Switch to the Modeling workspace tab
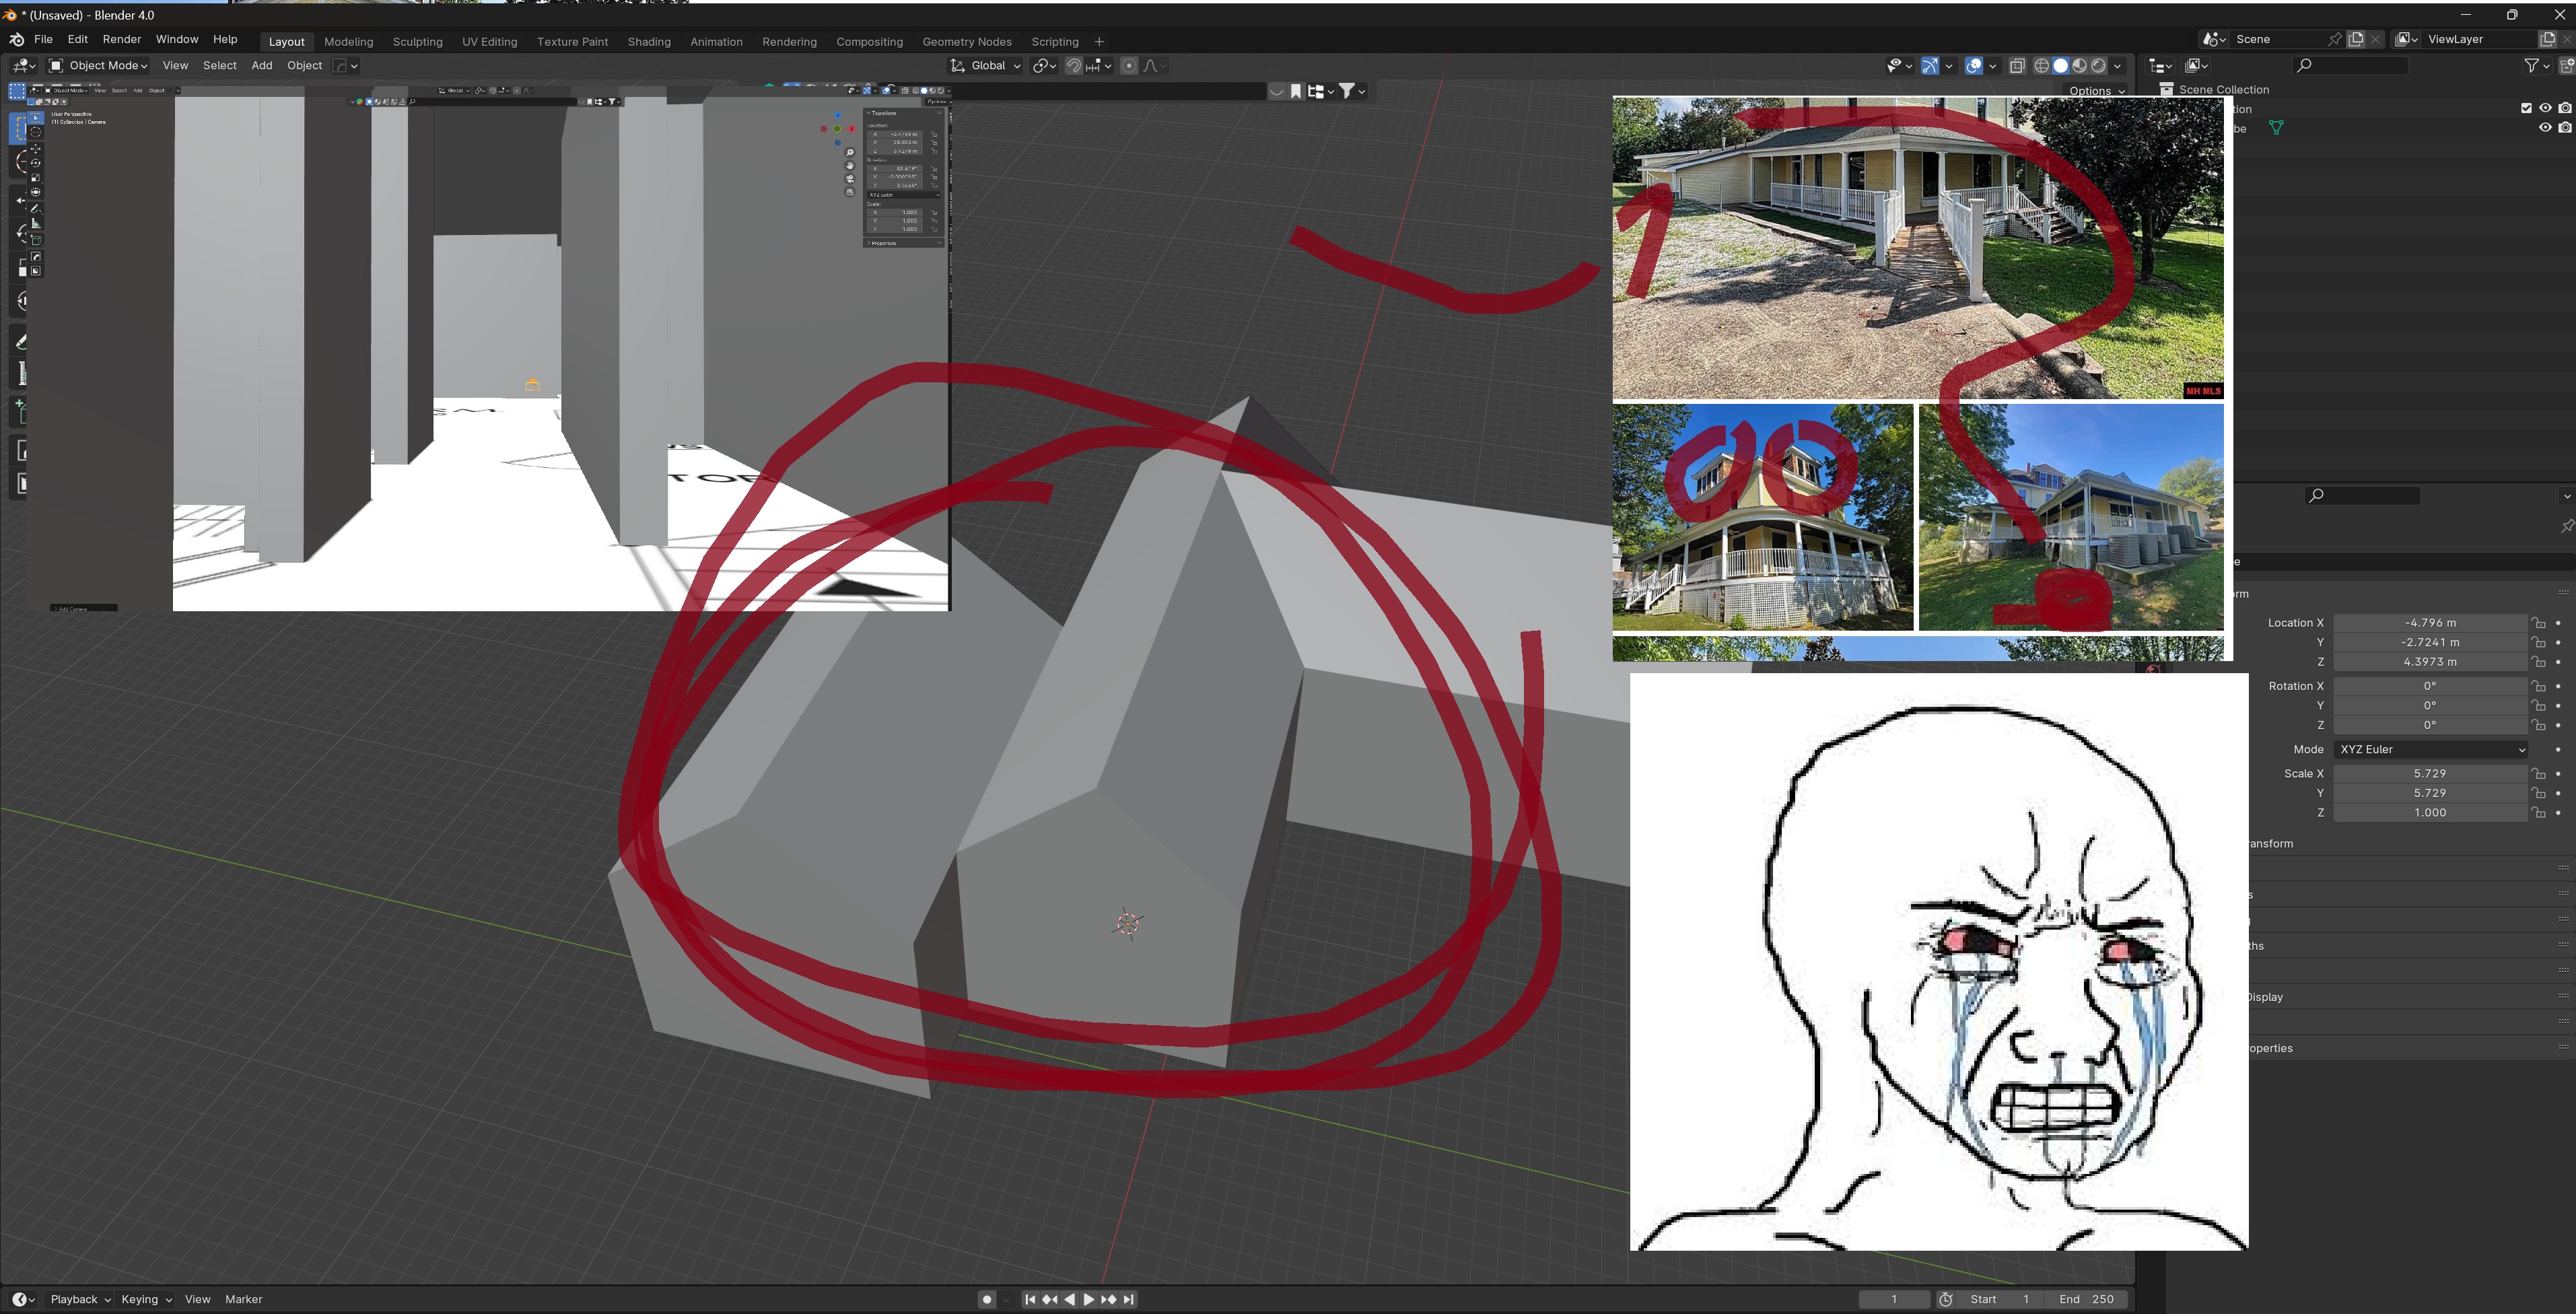 coord(349,42)
